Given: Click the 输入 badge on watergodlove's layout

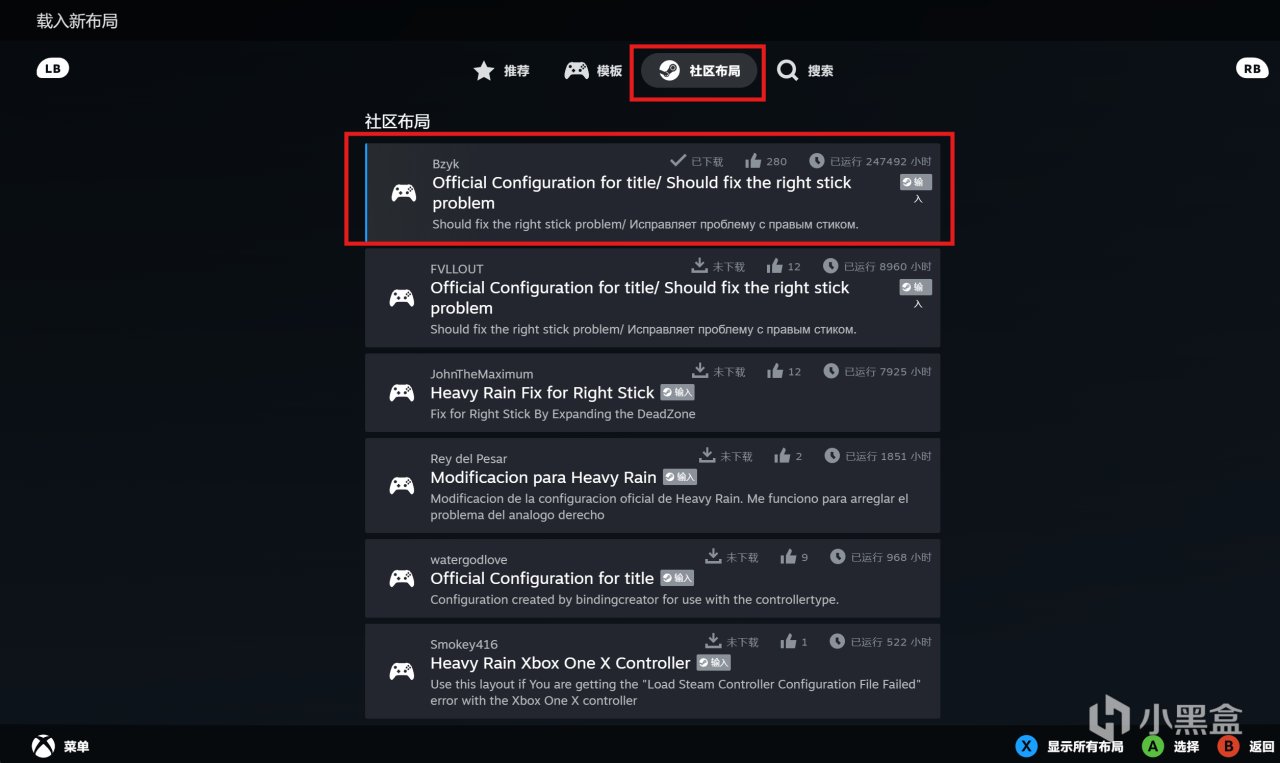Looking at the screenshot, I should click(x=677, y=578).
